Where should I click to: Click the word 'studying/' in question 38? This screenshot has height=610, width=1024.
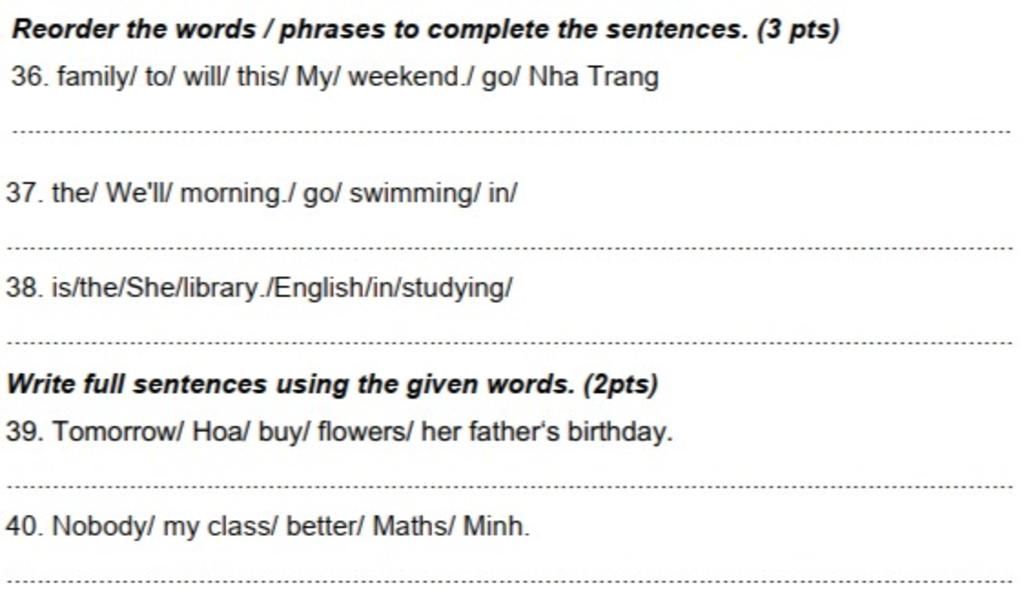pos(457,289)
